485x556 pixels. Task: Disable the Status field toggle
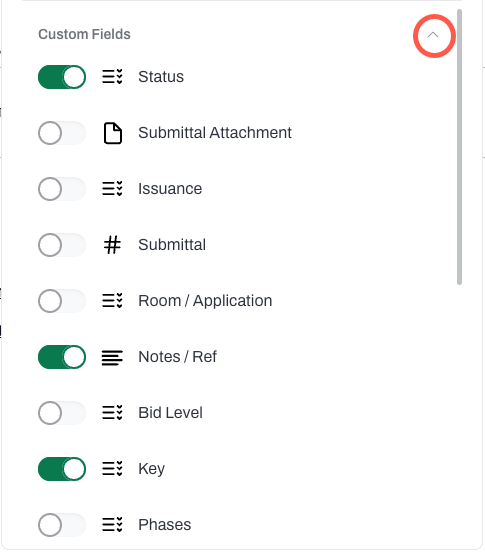click(x=62, y=77)
